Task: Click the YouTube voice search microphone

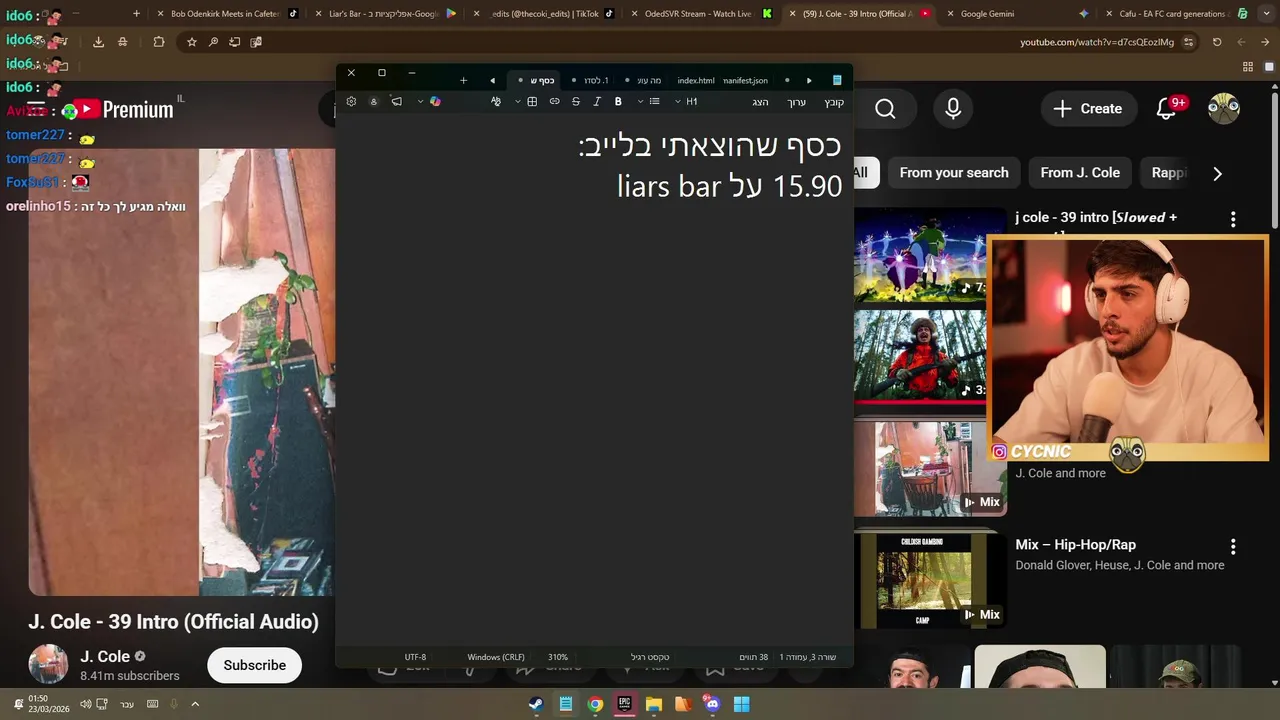Action: point(953,109)
